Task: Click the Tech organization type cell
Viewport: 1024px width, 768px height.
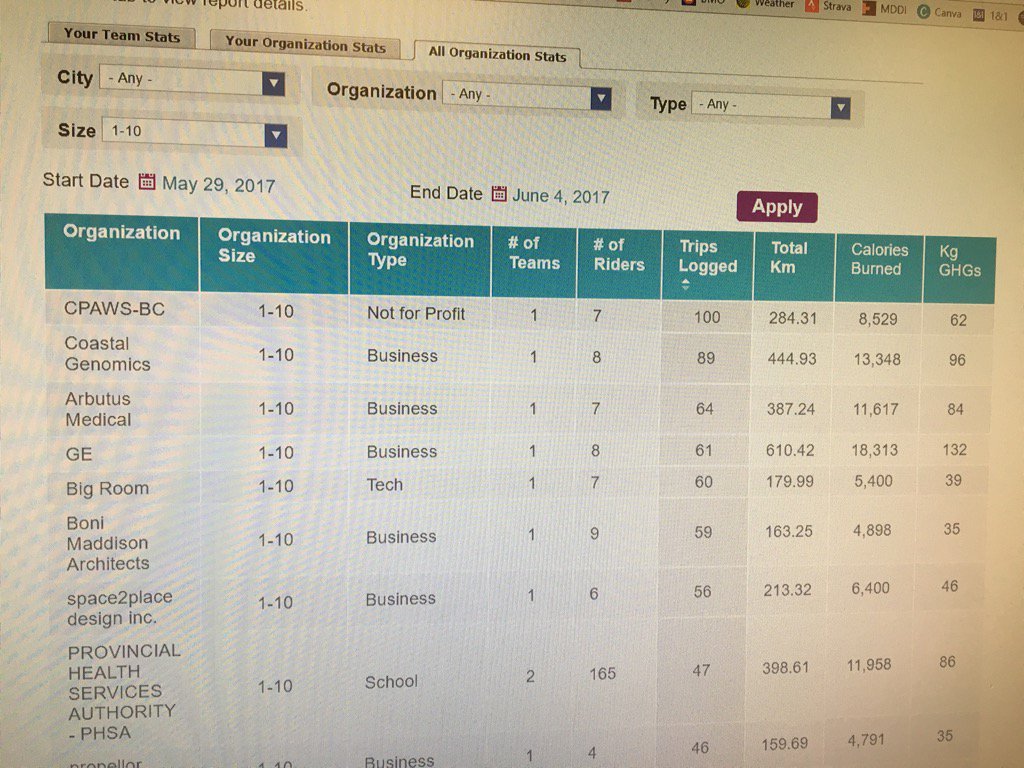Action: (385, 485)
